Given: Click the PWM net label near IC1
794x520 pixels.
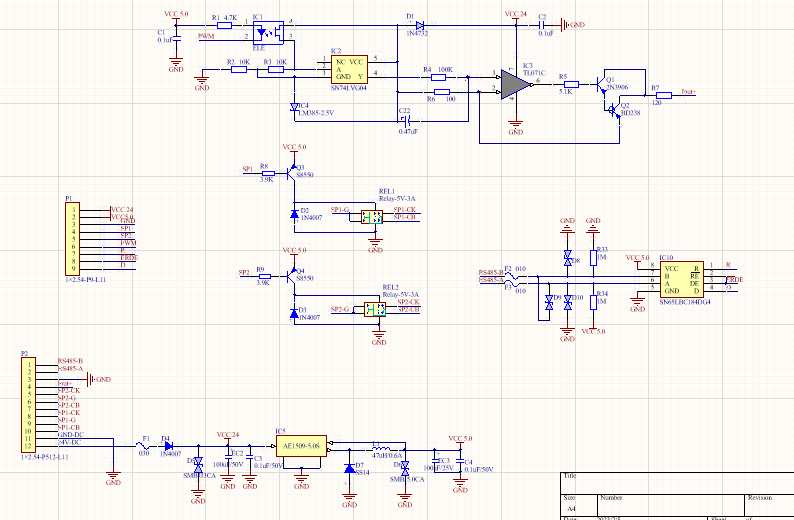Looking at the screenshot, I should (206, 36).
